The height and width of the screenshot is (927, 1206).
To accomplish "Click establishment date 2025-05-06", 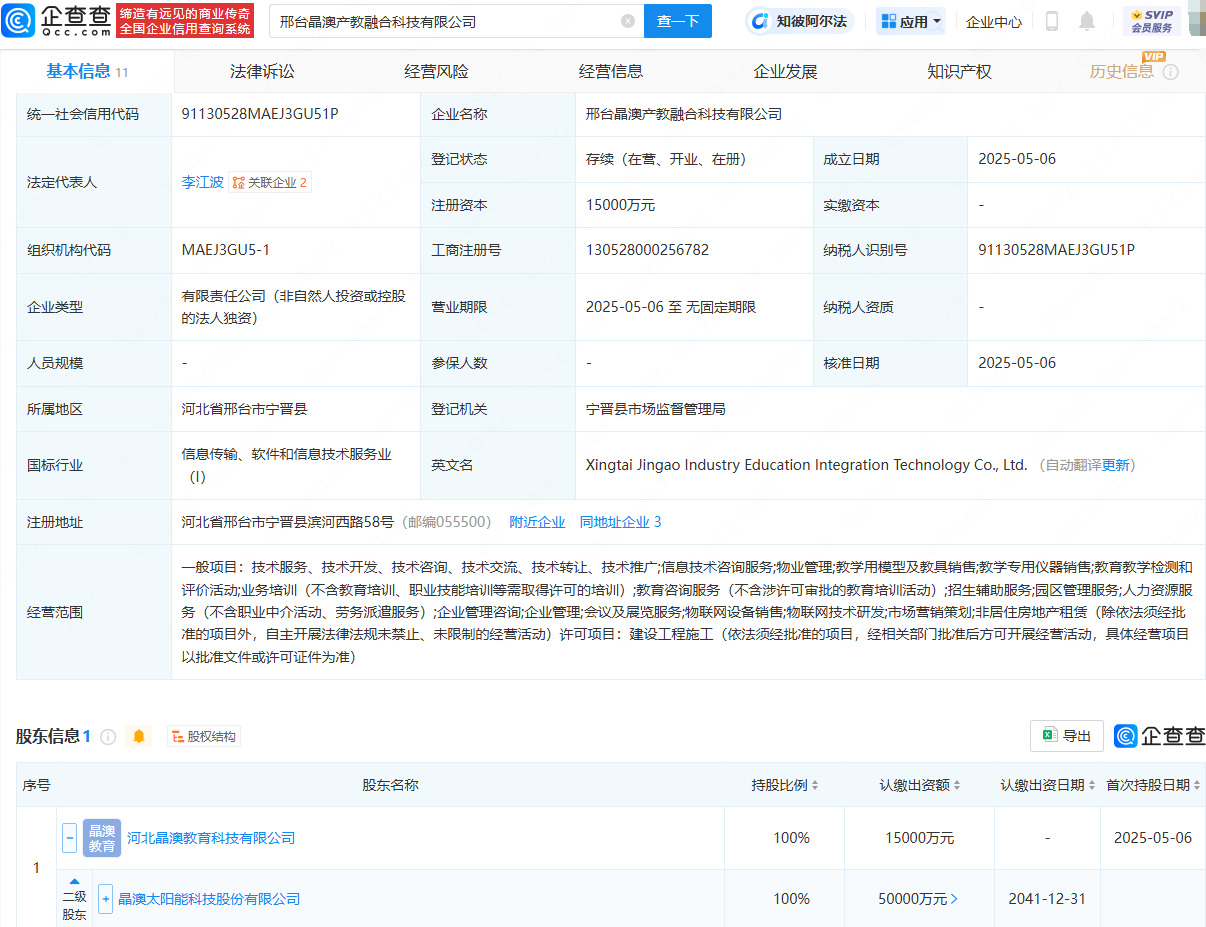I will (x=1017, y=159).
